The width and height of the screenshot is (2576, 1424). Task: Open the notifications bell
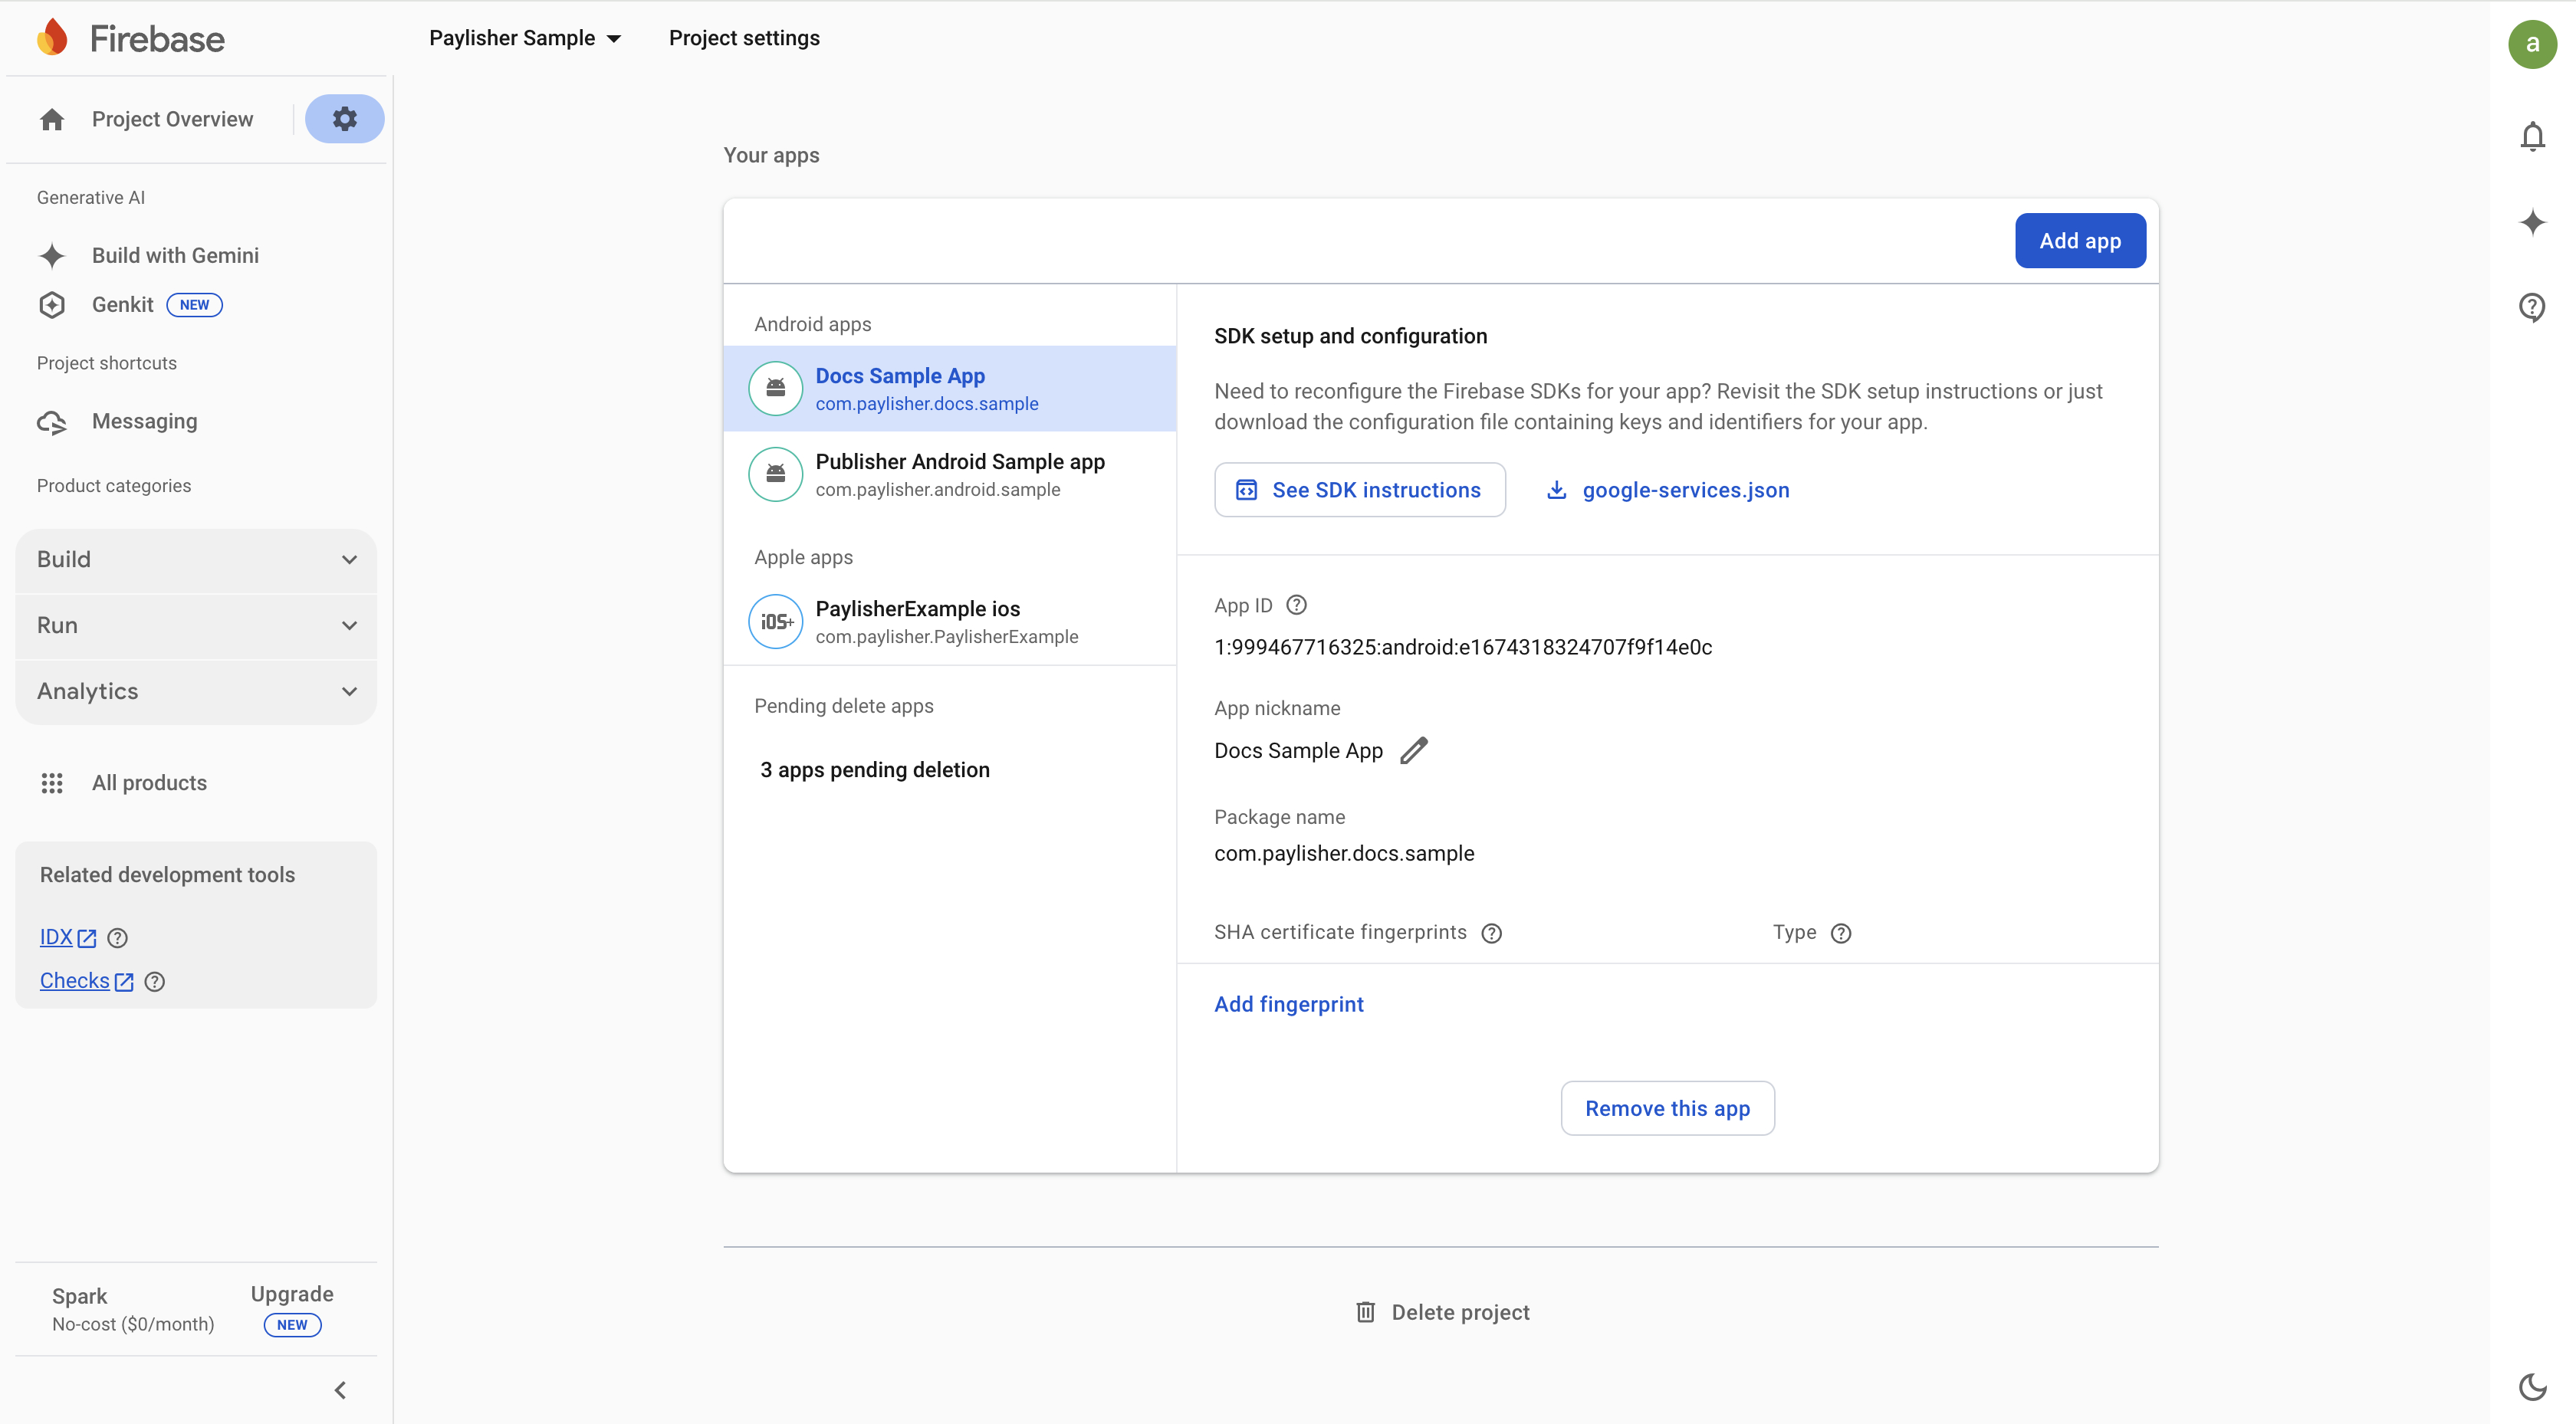[2532, 136]
